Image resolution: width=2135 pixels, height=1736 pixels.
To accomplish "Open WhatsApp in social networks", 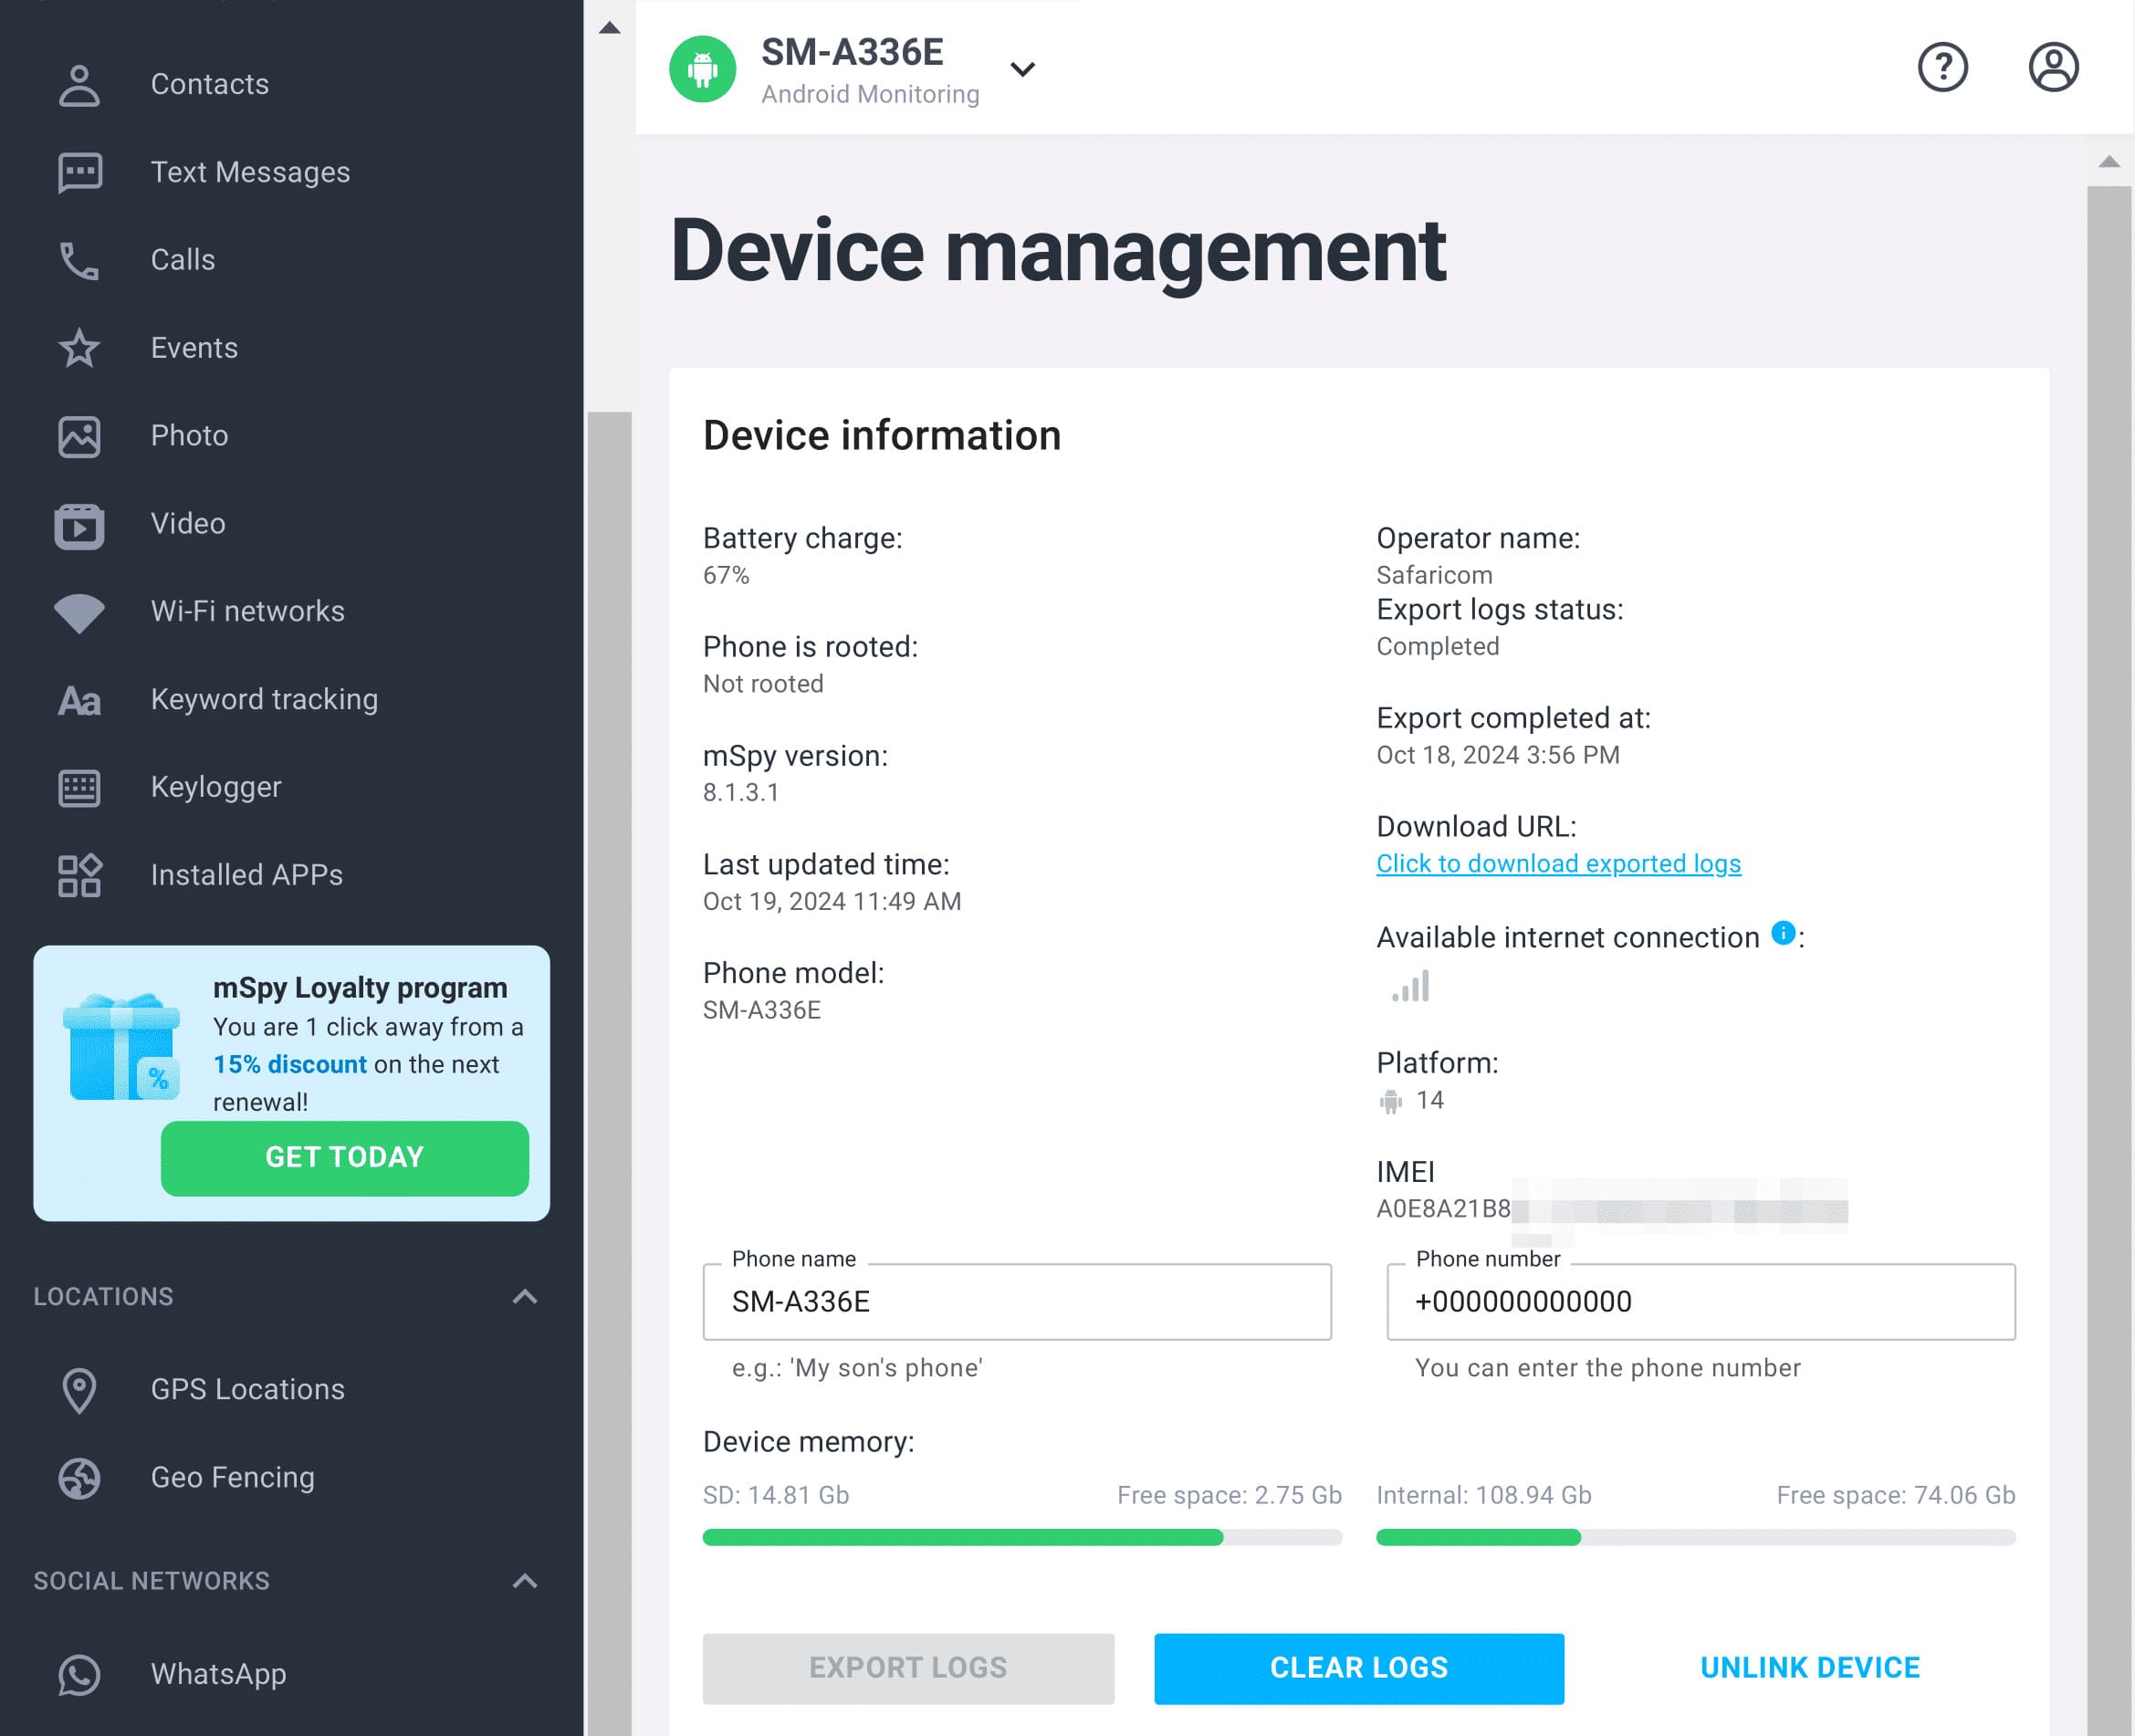I will 218,1675.
